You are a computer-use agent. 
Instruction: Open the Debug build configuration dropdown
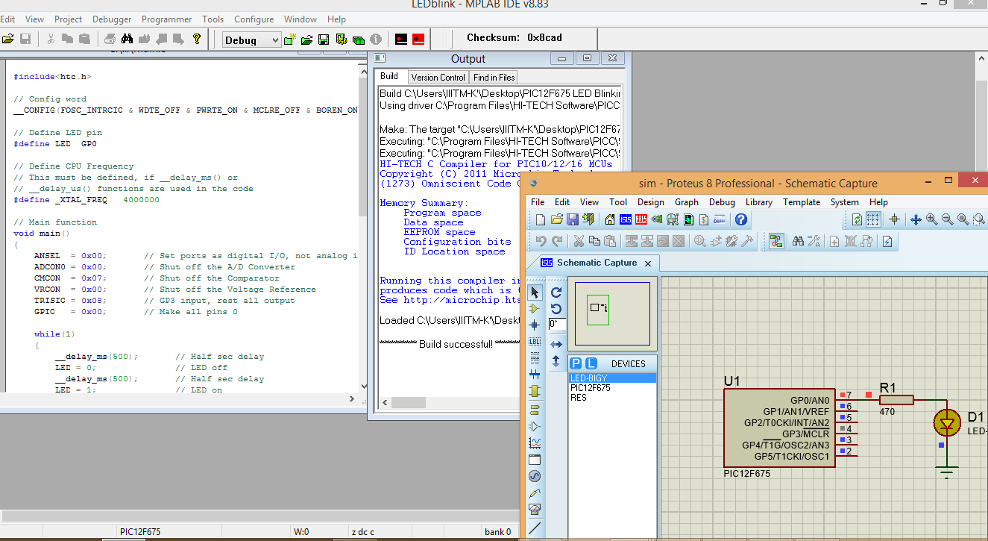pos(251,40)
